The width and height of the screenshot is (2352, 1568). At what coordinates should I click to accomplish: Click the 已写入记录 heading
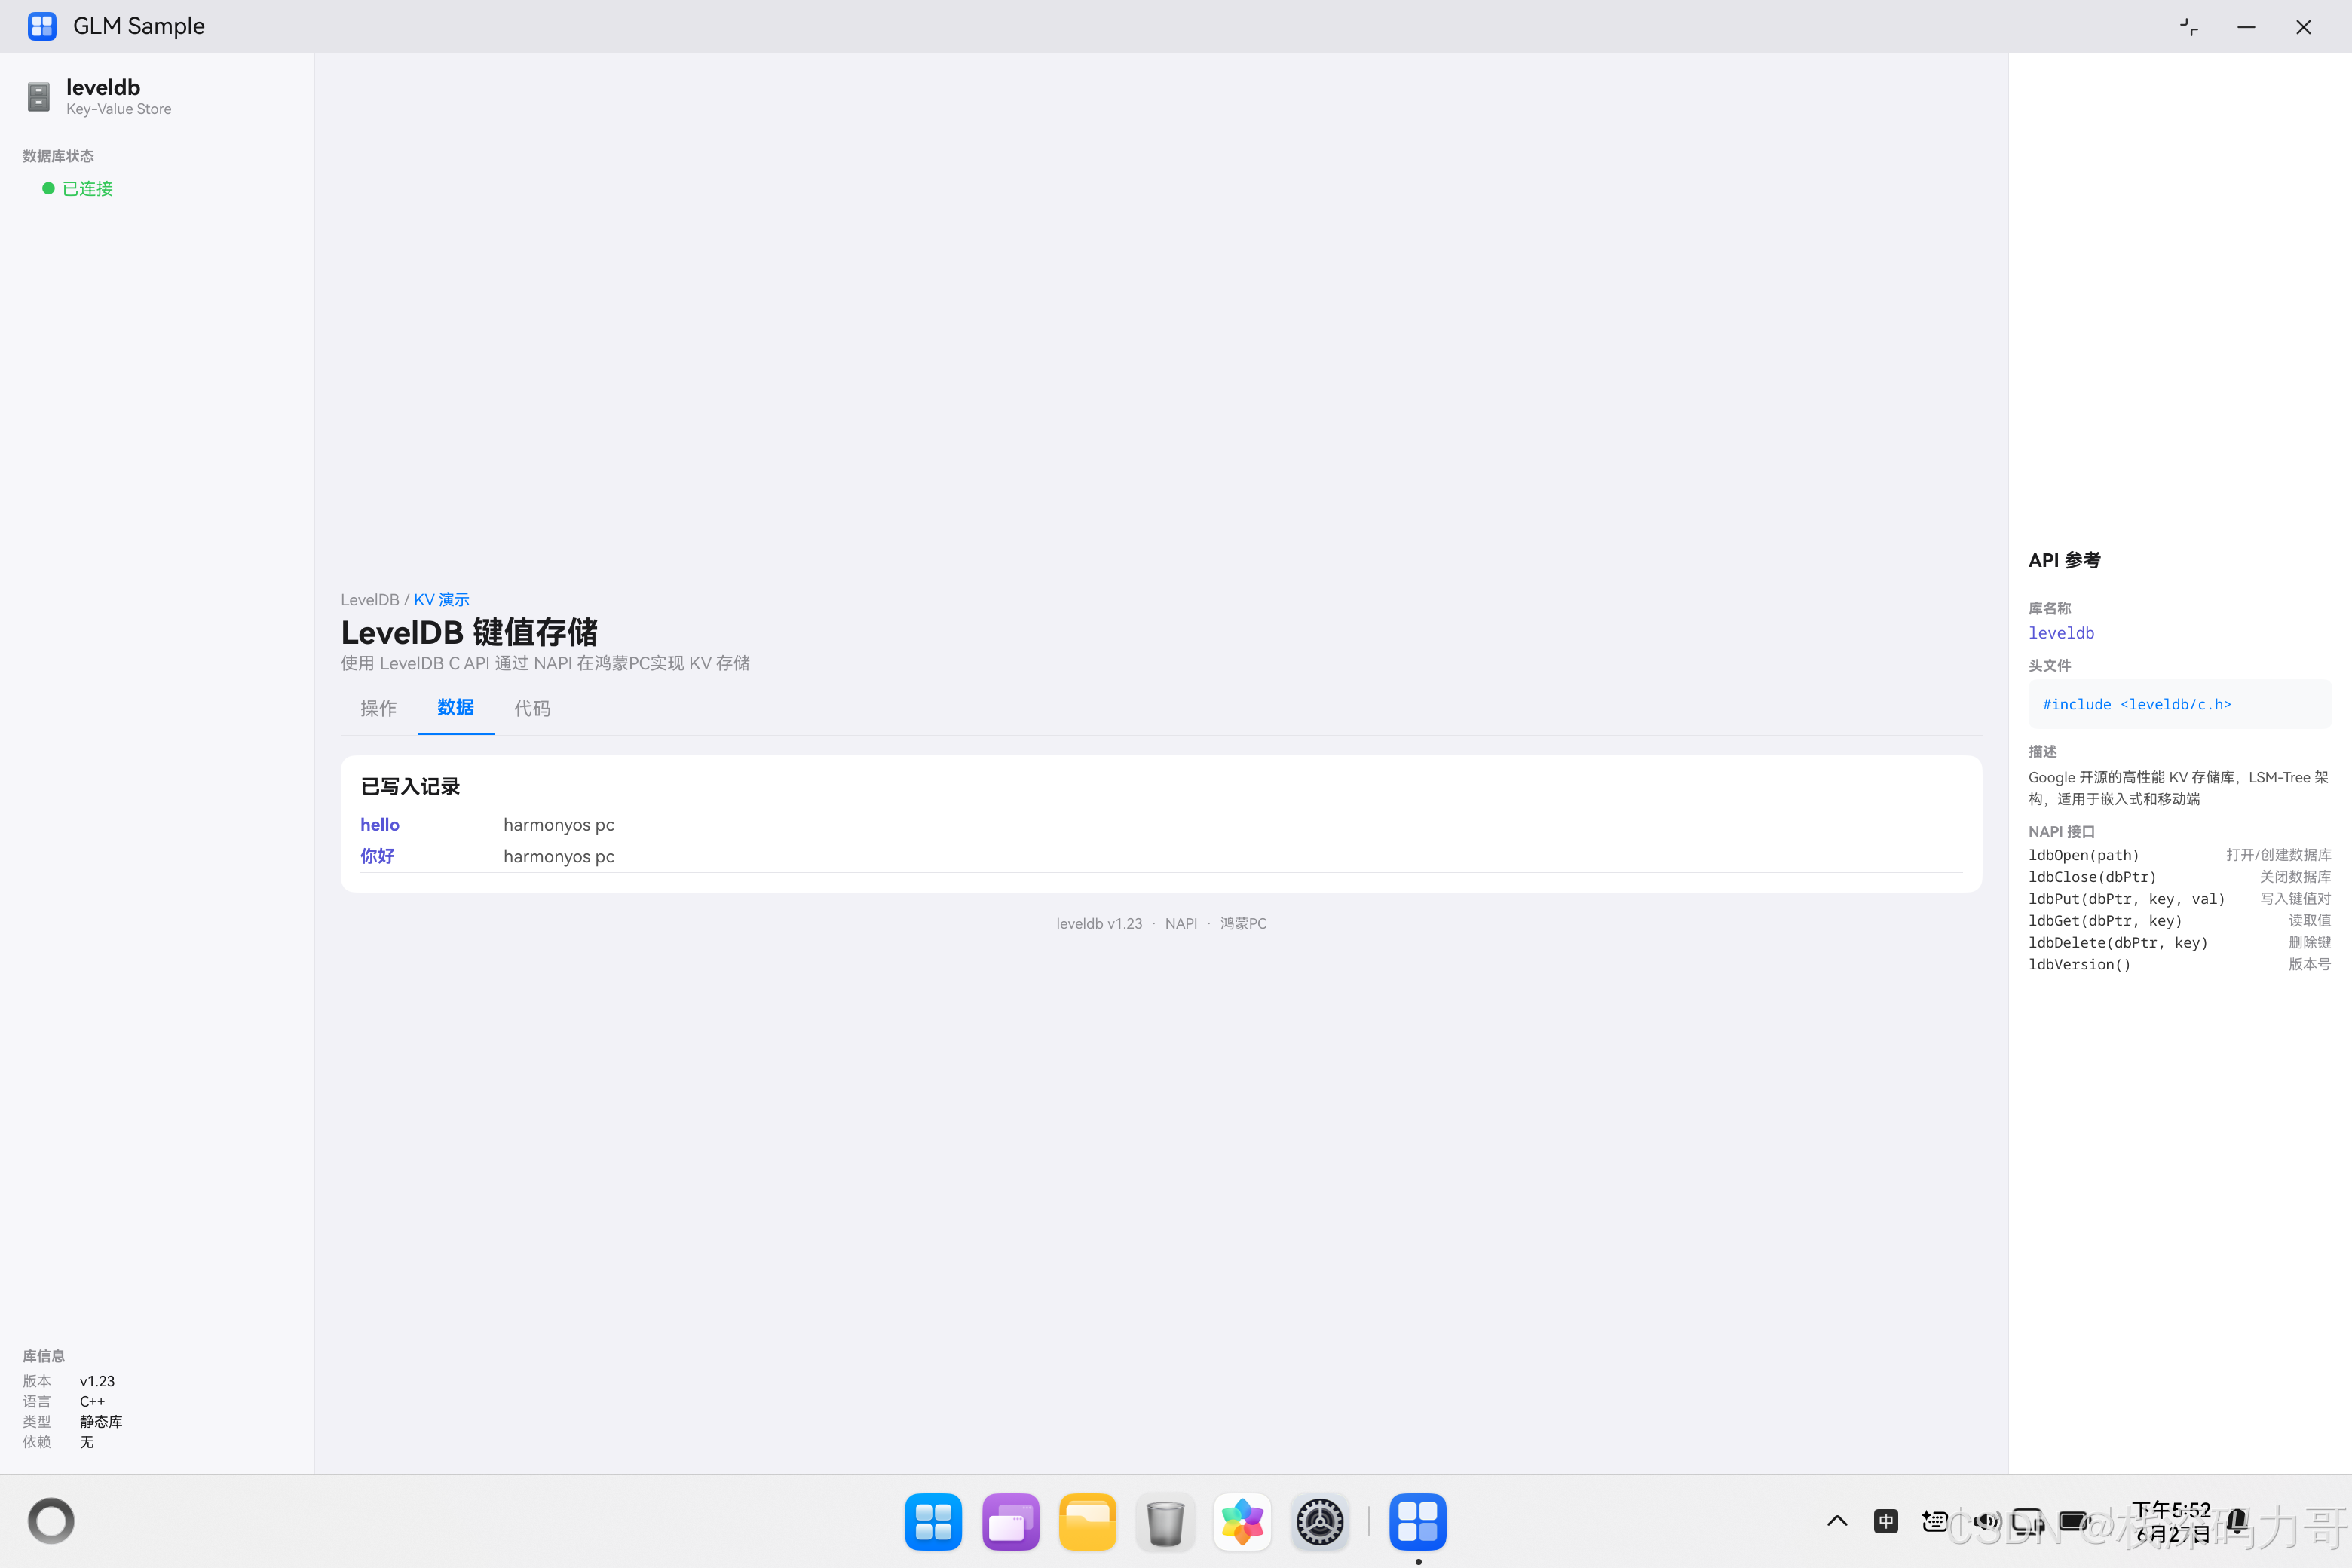[x=410, y=786]
